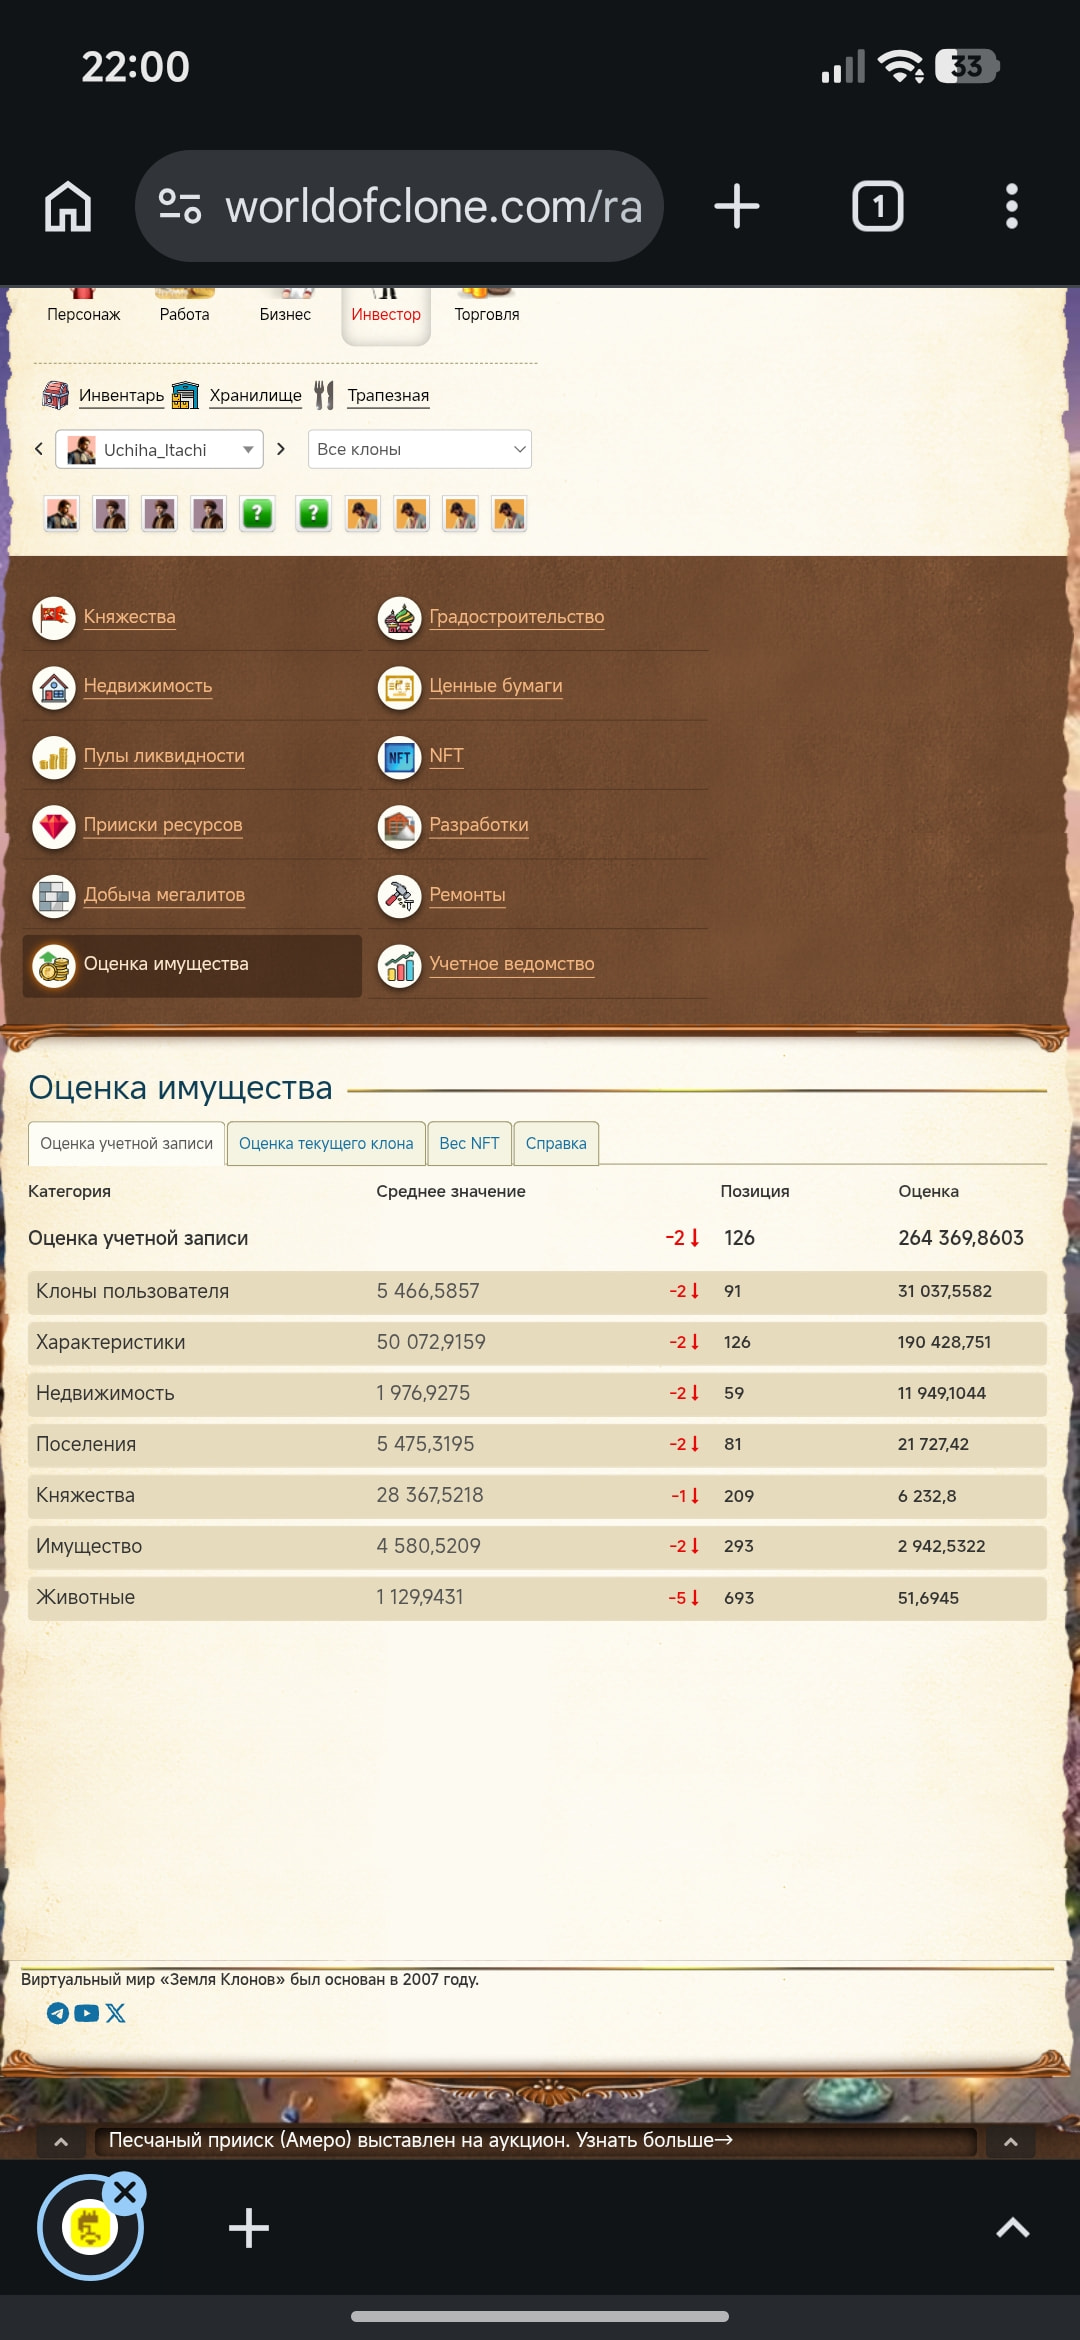Open the Все клоны filter dropdown

pos(419,450)
